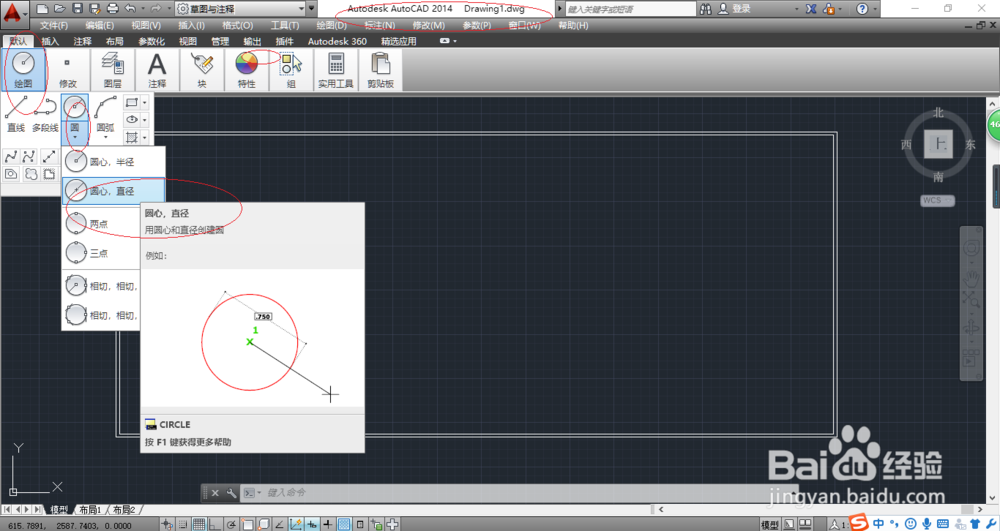This screenshot has width=1000, height=531.
Task: Click the help question mark icon
Action: pyautogui.click(x=862, y=9)
